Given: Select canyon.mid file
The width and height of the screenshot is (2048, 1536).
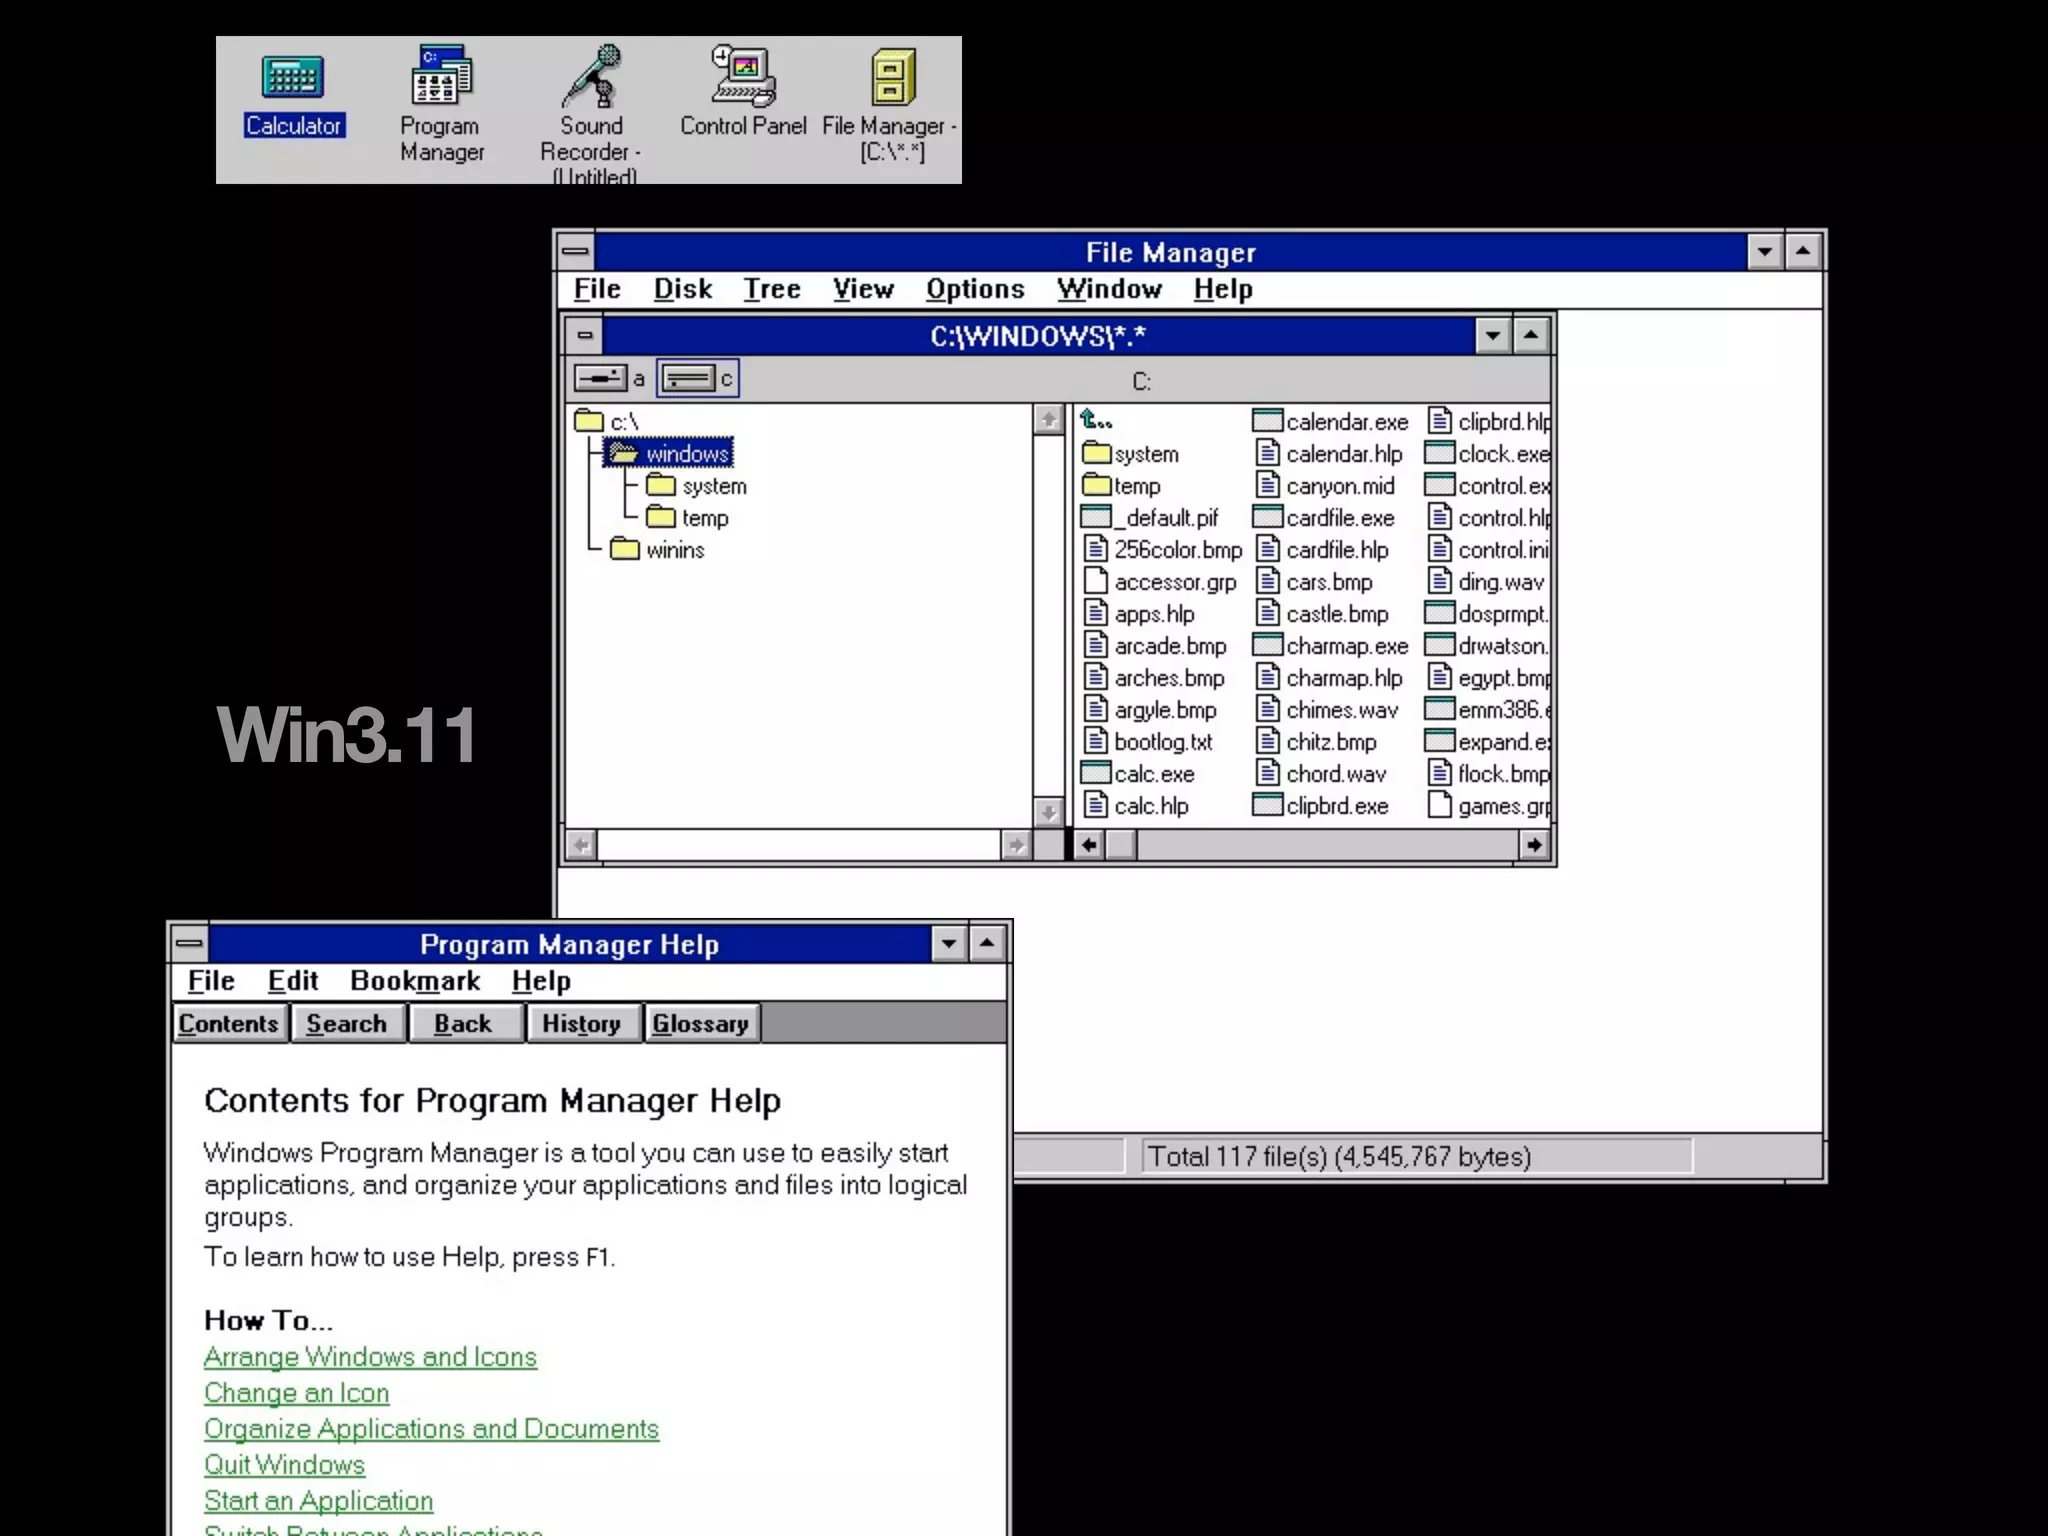Looking at the screenshot, I should [1326, 486].
